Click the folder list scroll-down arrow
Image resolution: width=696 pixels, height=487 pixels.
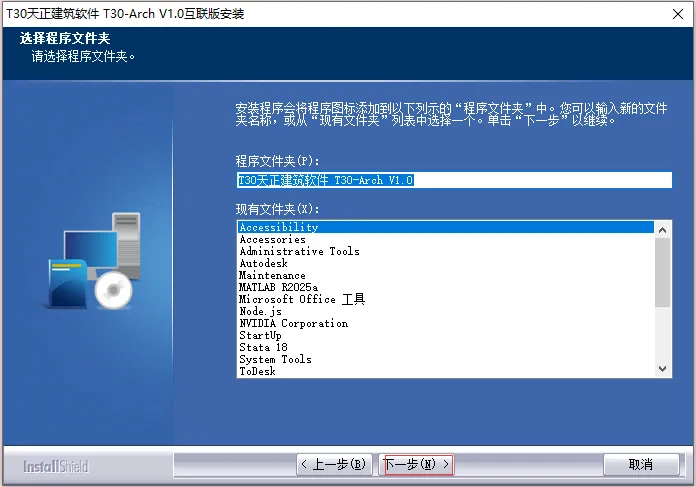663,369
